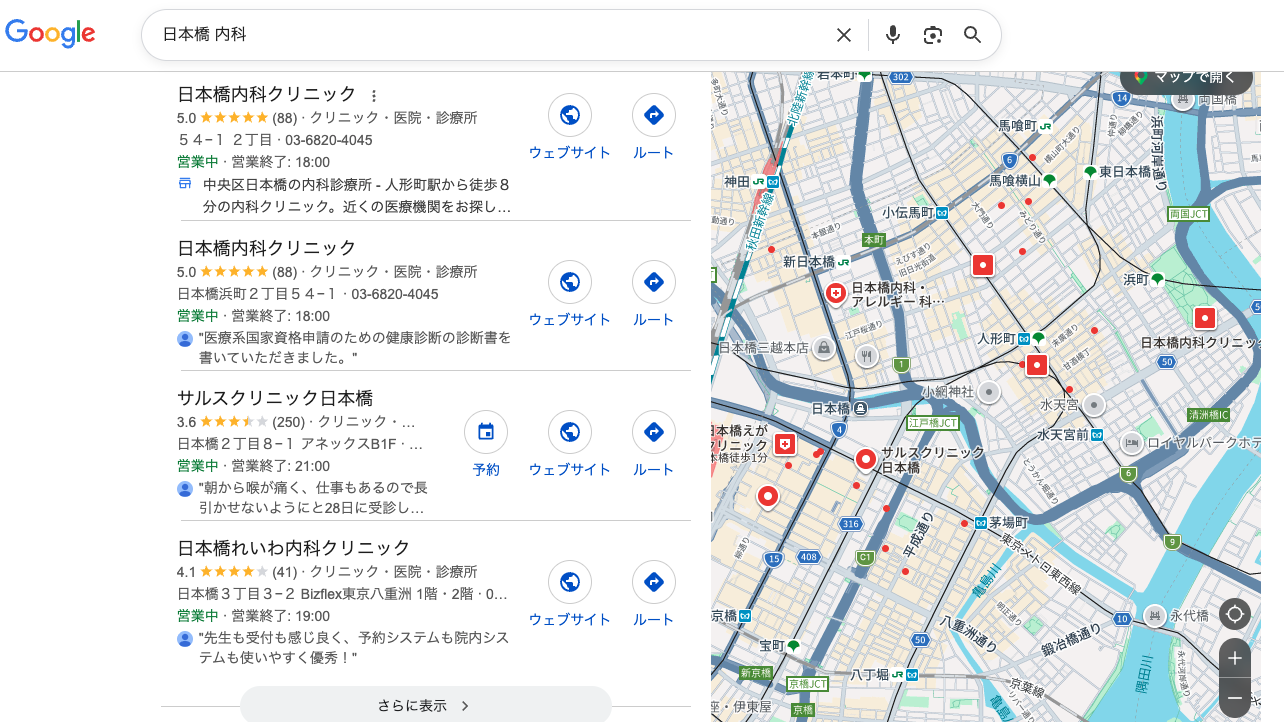
Task: Open more options for first clinic result
Action: (374, 96)
